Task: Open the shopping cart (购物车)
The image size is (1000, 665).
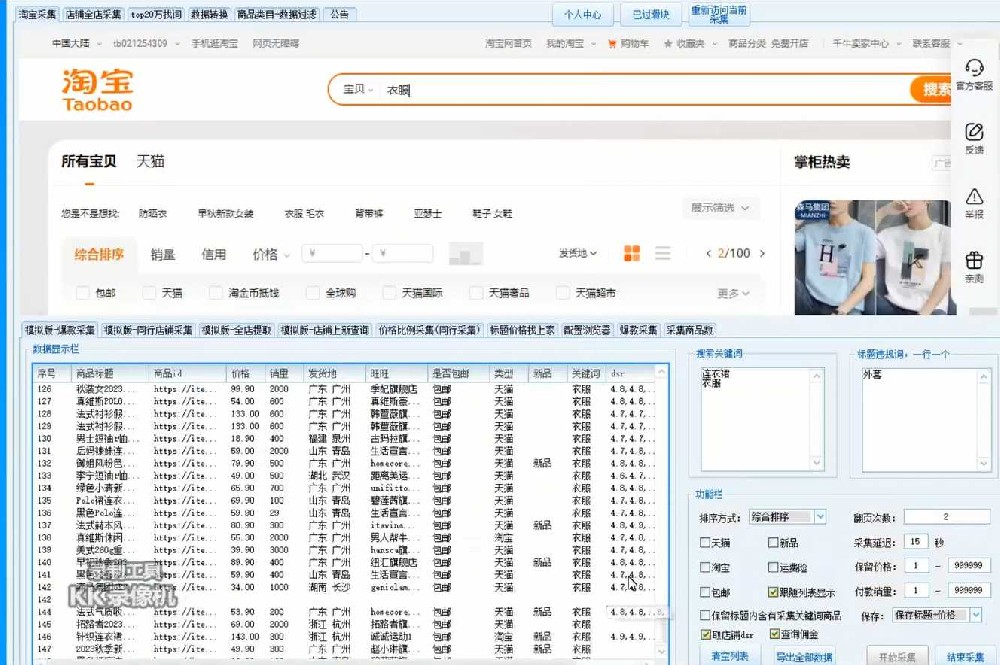Action: click(629, 43)
